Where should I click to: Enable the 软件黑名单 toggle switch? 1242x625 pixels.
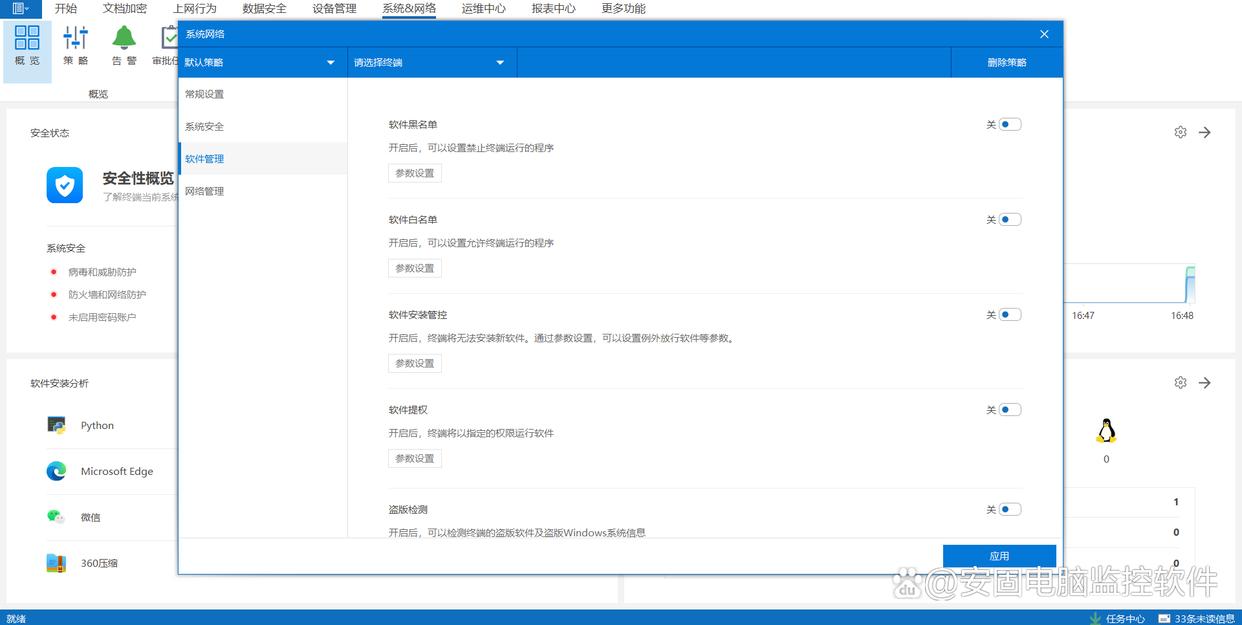(1009, 125)
